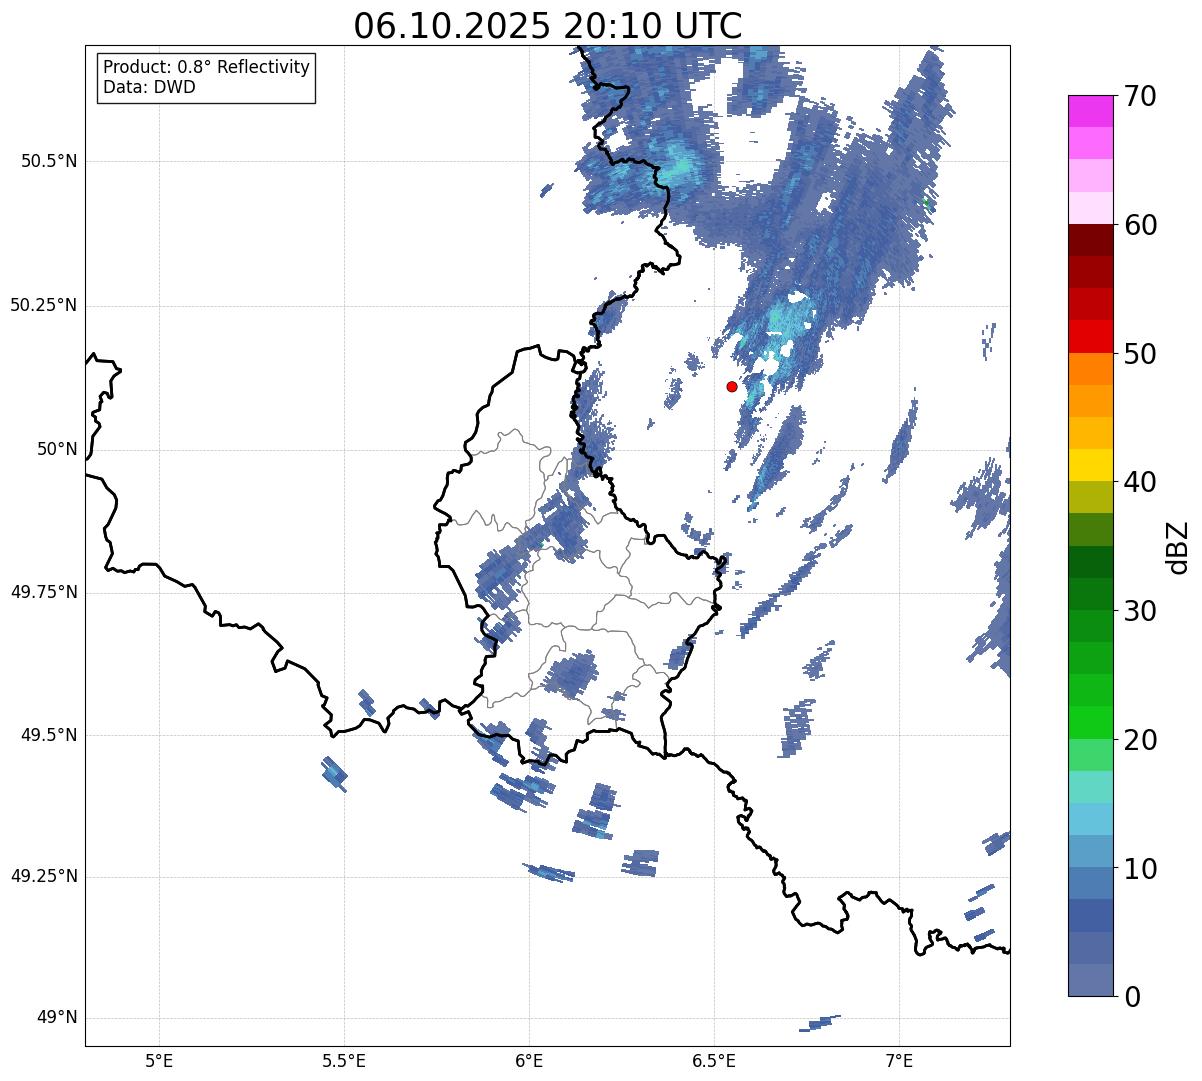
Task: Click the longitude label 5°E
Action: [159, 1060]
